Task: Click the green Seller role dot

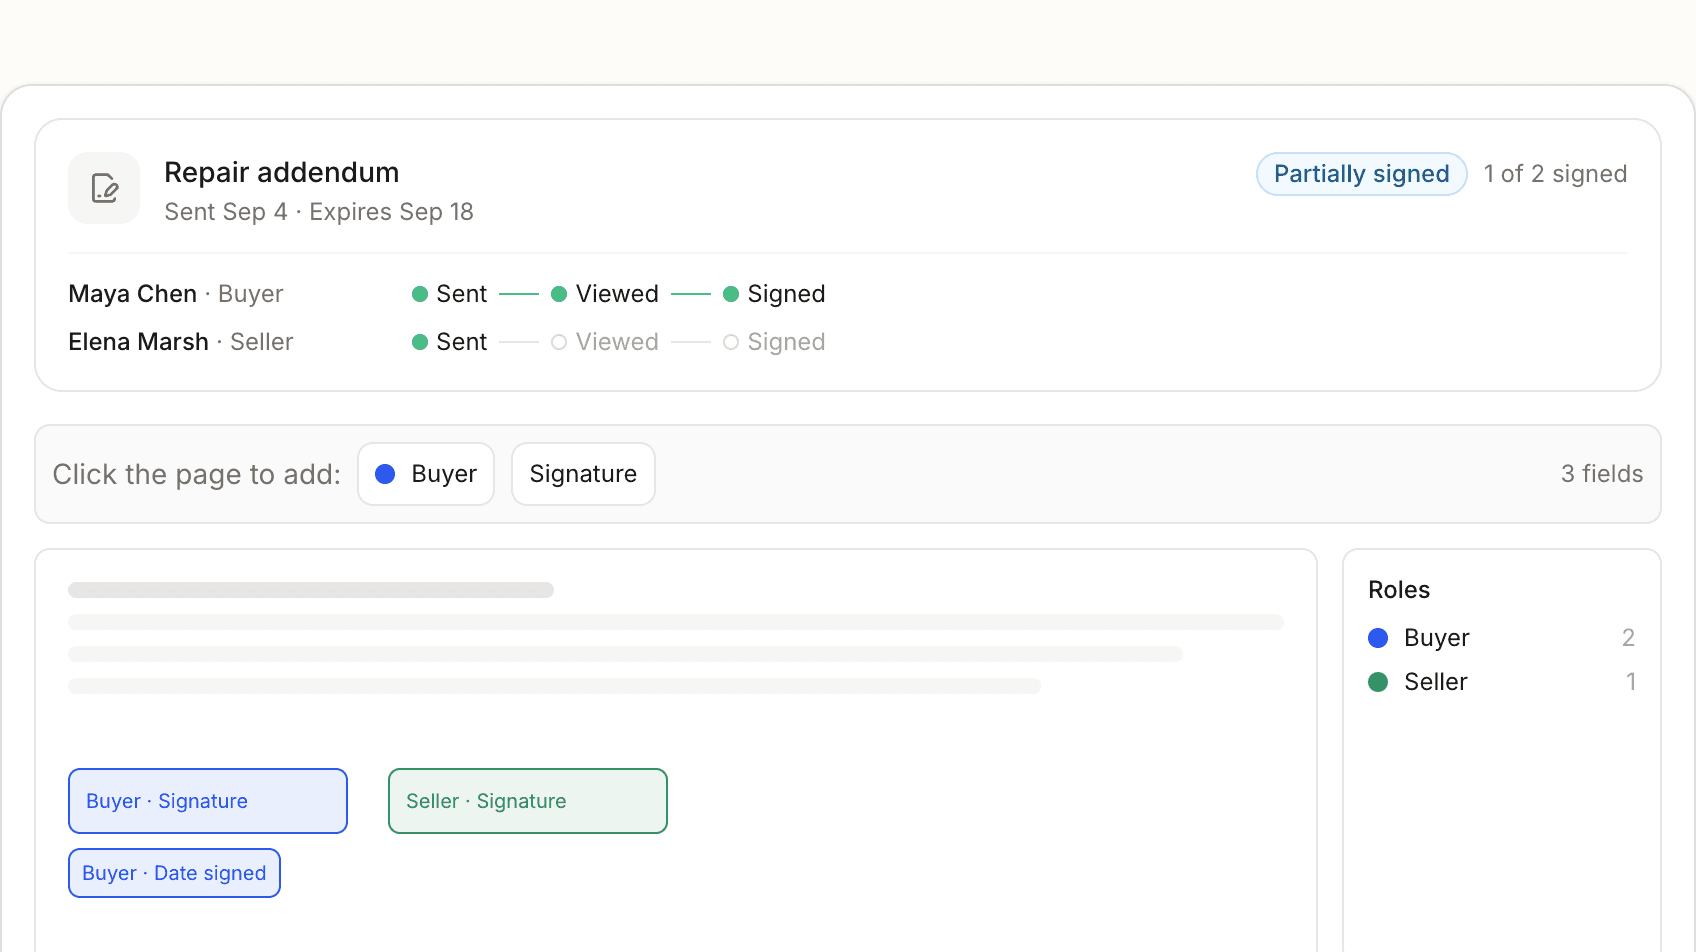Action: 1378,682
